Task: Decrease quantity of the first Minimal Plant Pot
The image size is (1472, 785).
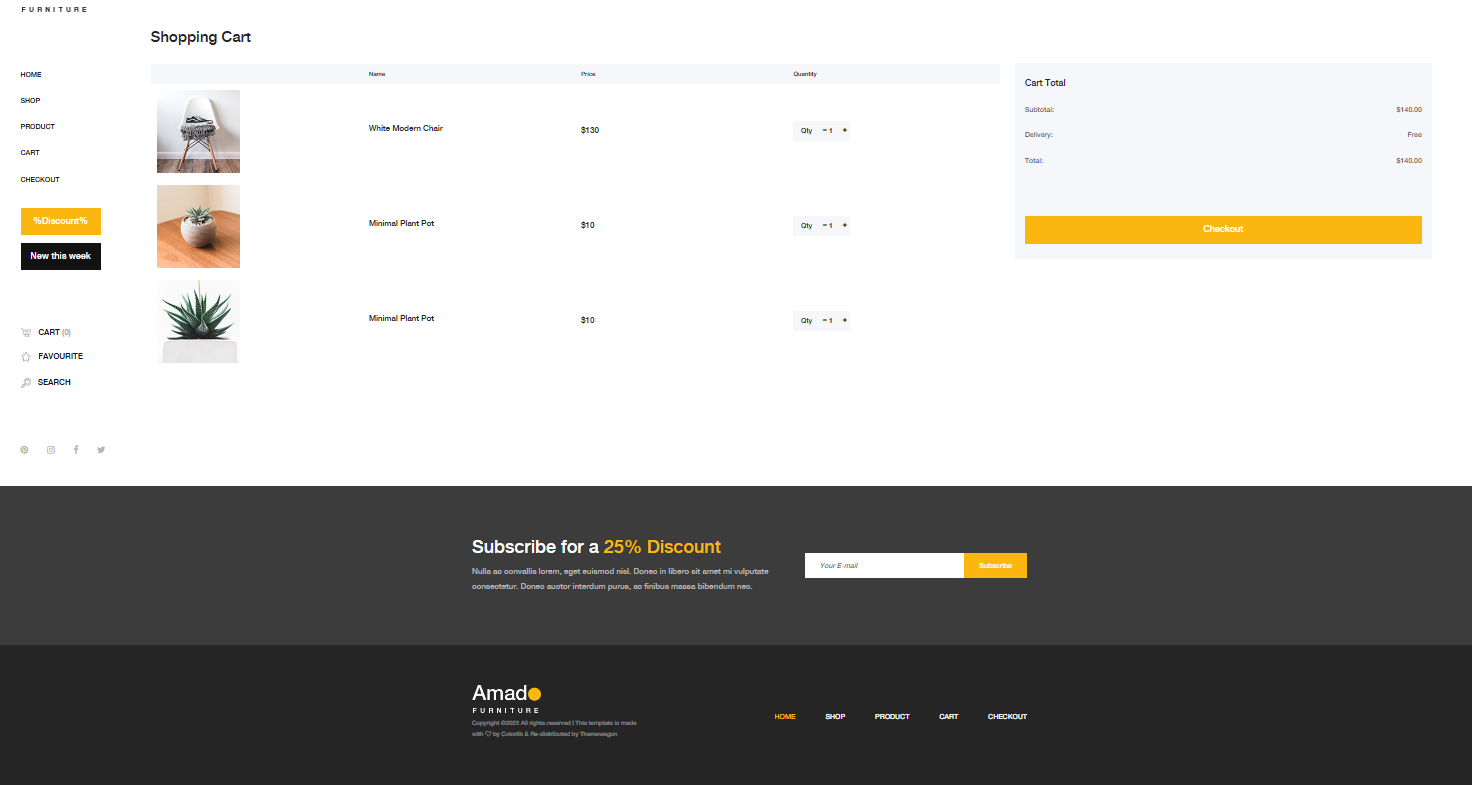Action: (824, 226)
